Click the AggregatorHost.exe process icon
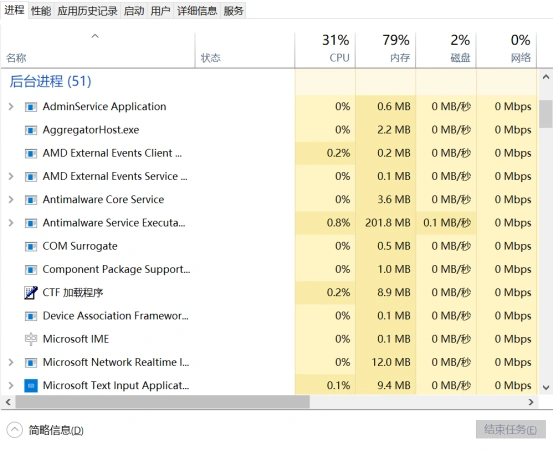 (31, 130)
